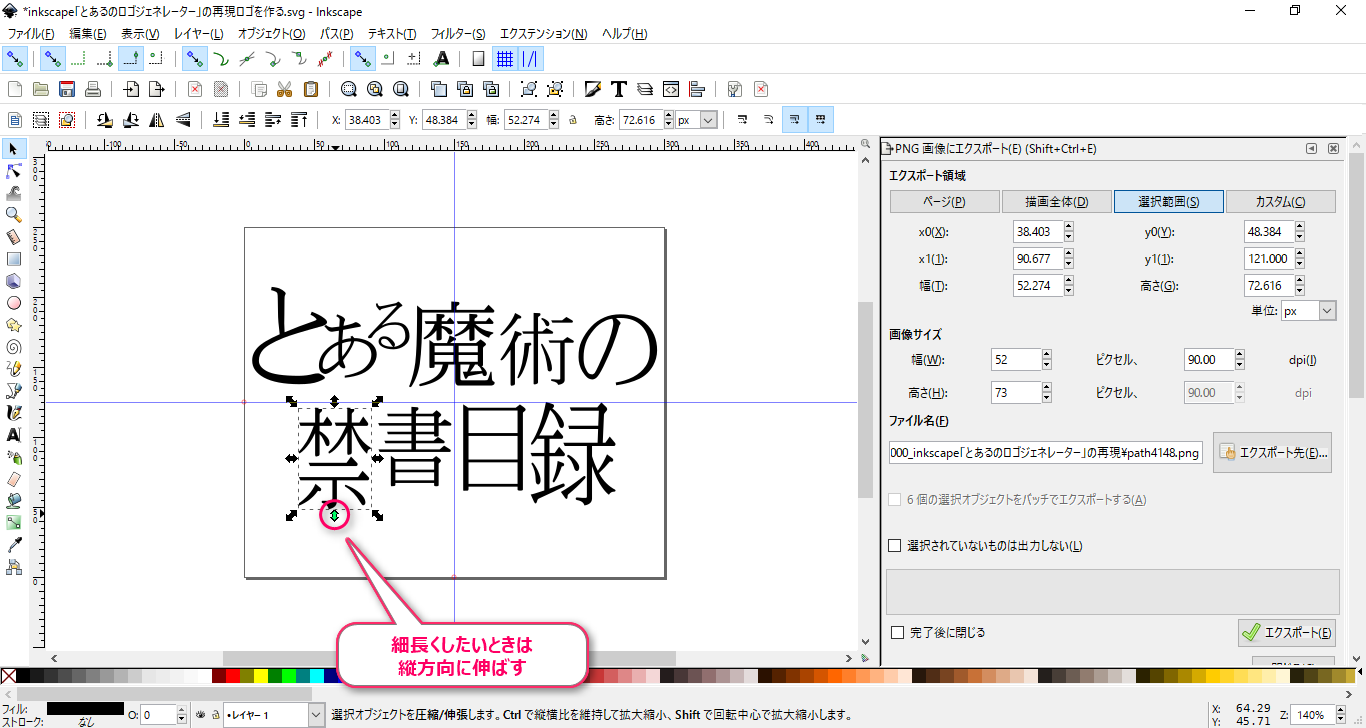This screenshot has height=728, width=1366.
Task: Select the Spray tool
Action: tap(14, 457)
